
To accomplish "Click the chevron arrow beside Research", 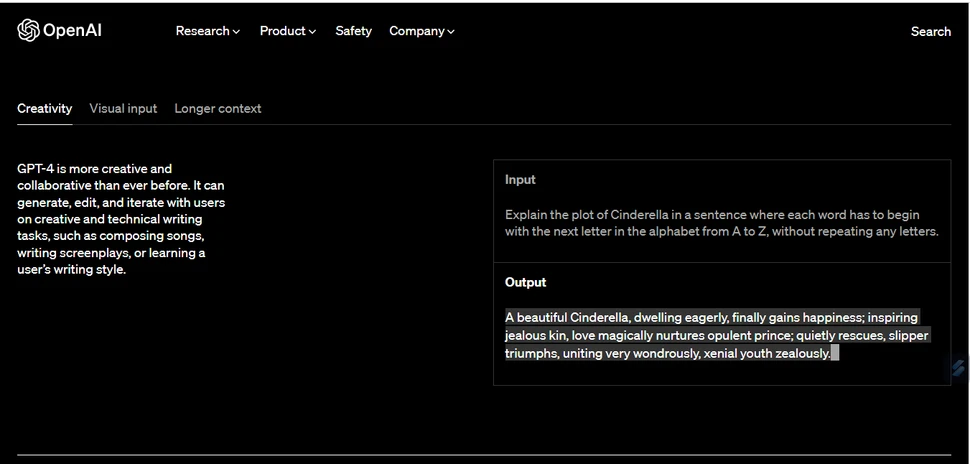I will (x=237, y=32).
